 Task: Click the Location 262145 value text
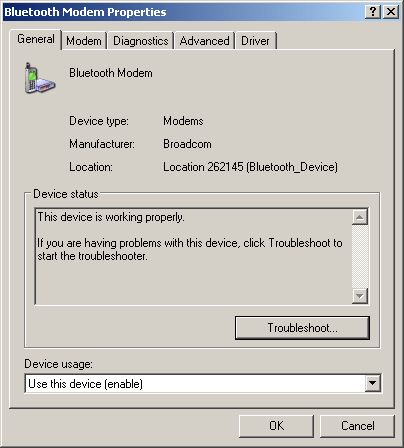(x=250, y=167)
